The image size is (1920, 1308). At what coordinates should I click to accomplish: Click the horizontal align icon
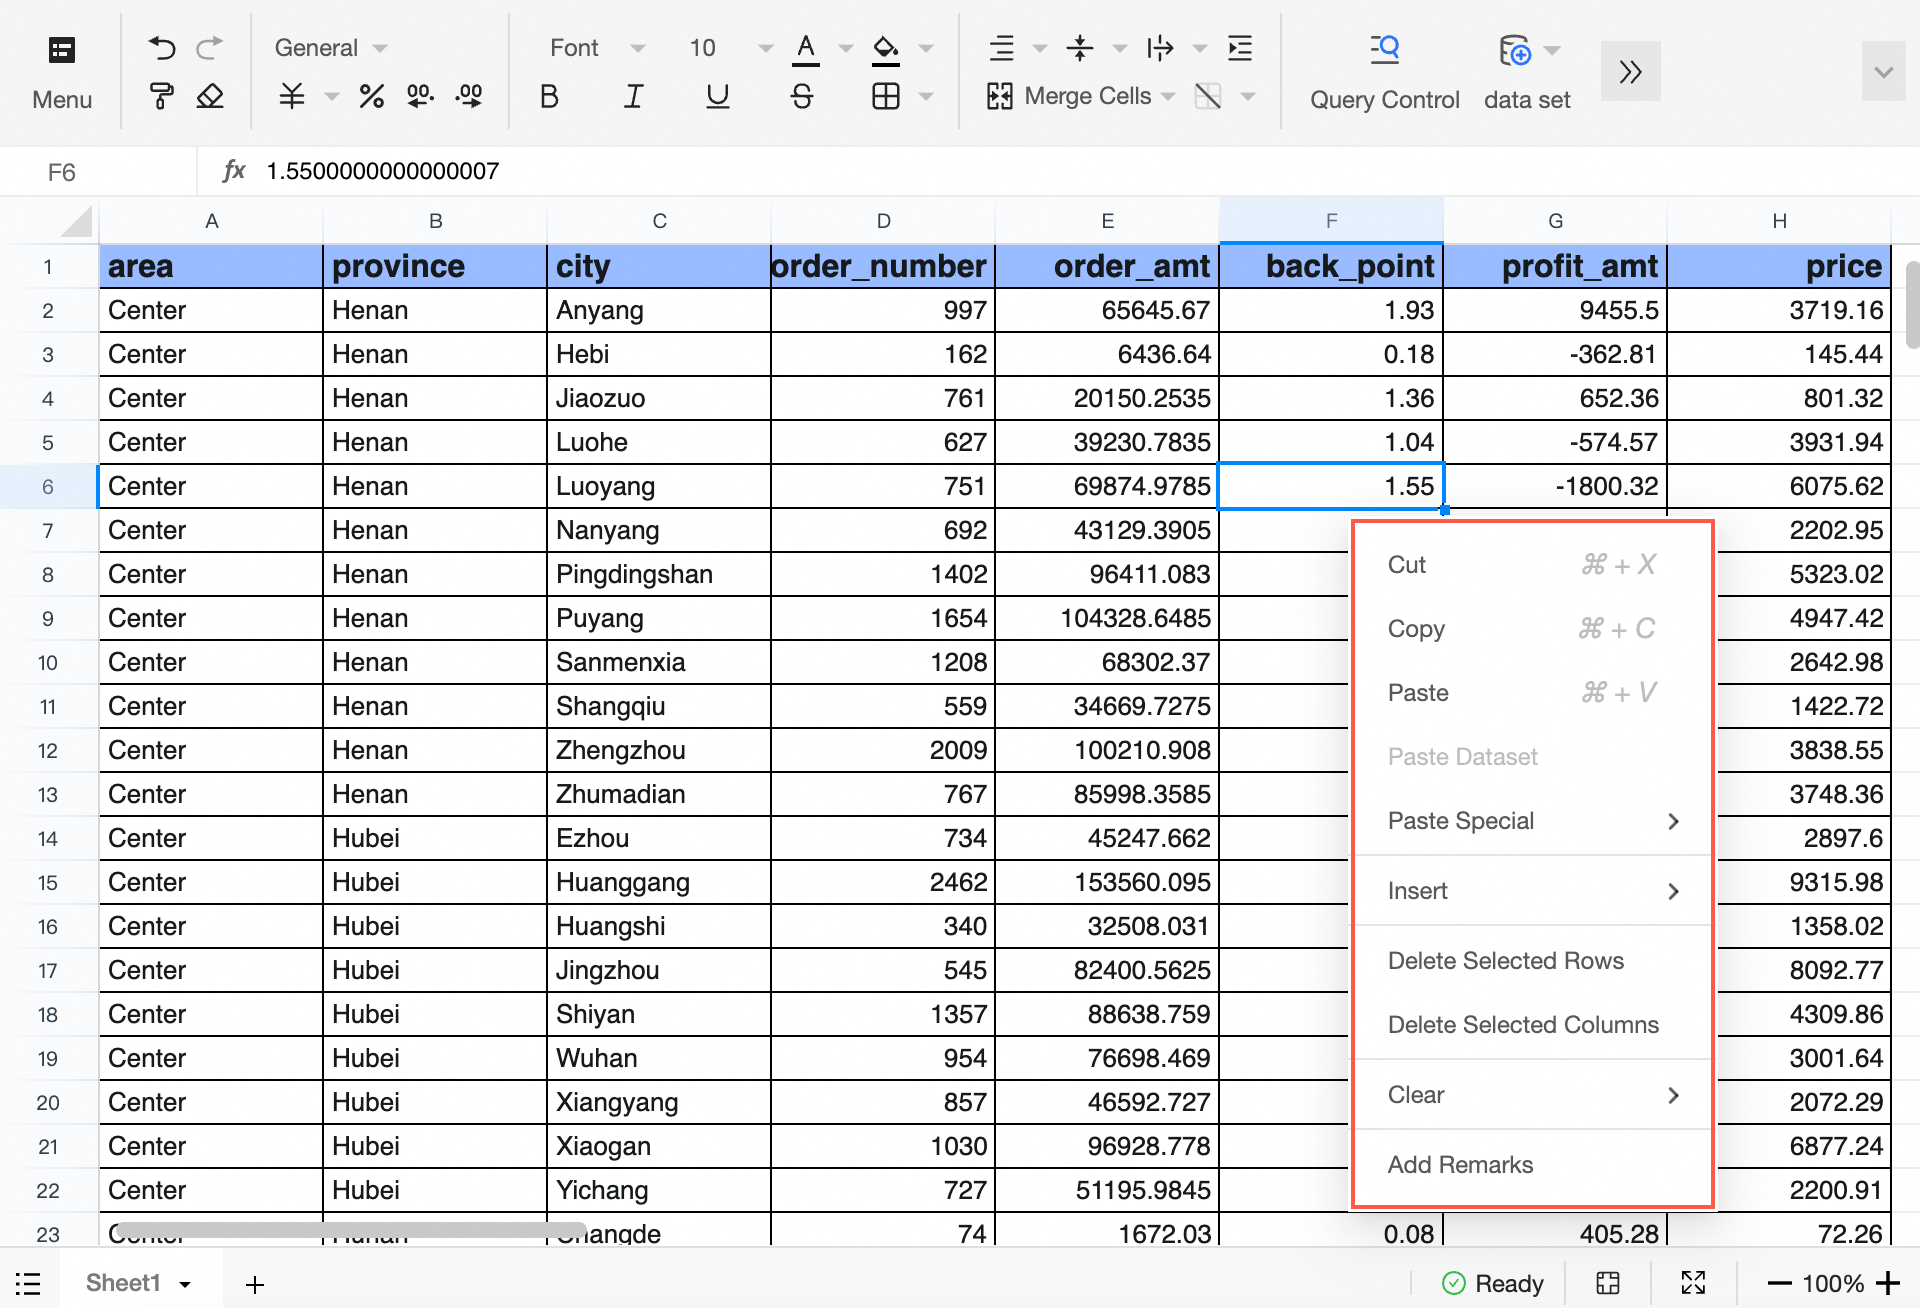pyautogui.click(x=1002, y=48)
